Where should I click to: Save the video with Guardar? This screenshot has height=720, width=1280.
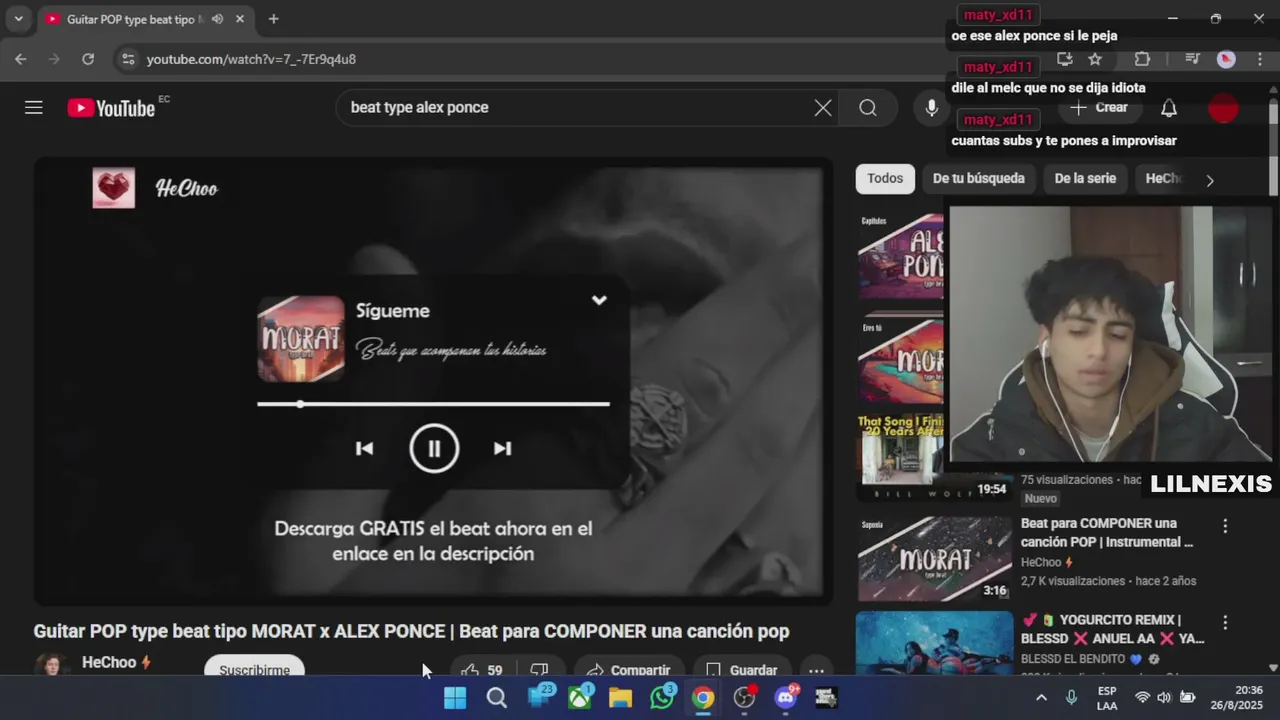[x=741, y=670]
